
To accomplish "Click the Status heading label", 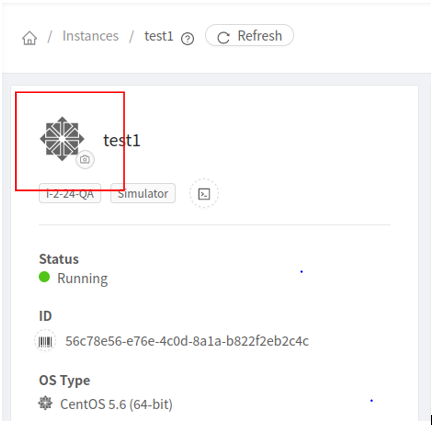I will [59, 259].
